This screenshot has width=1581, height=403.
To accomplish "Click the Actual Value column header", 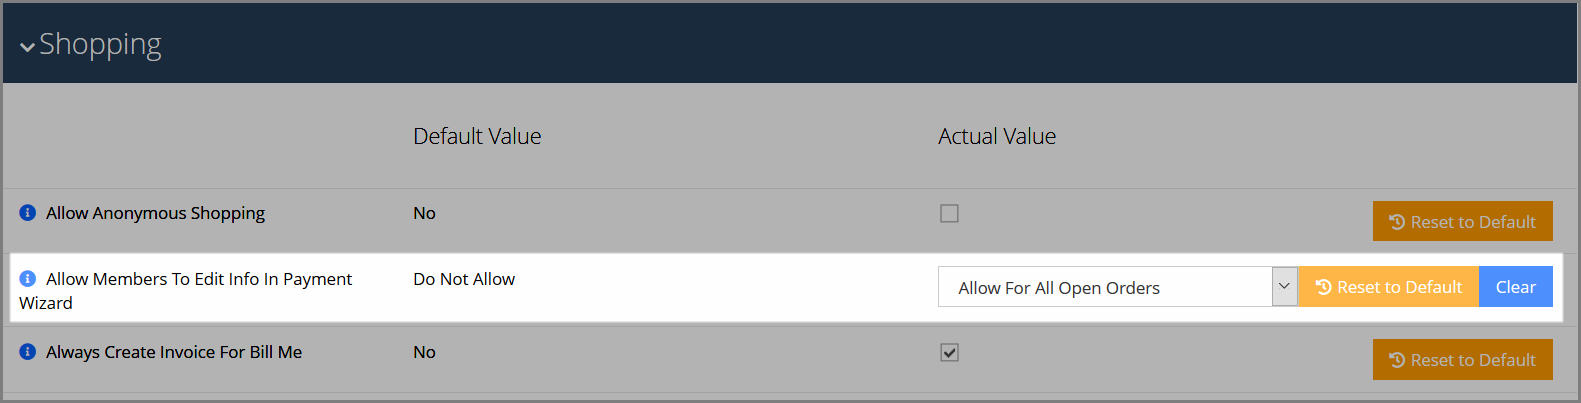I will [x=997, y=136].
